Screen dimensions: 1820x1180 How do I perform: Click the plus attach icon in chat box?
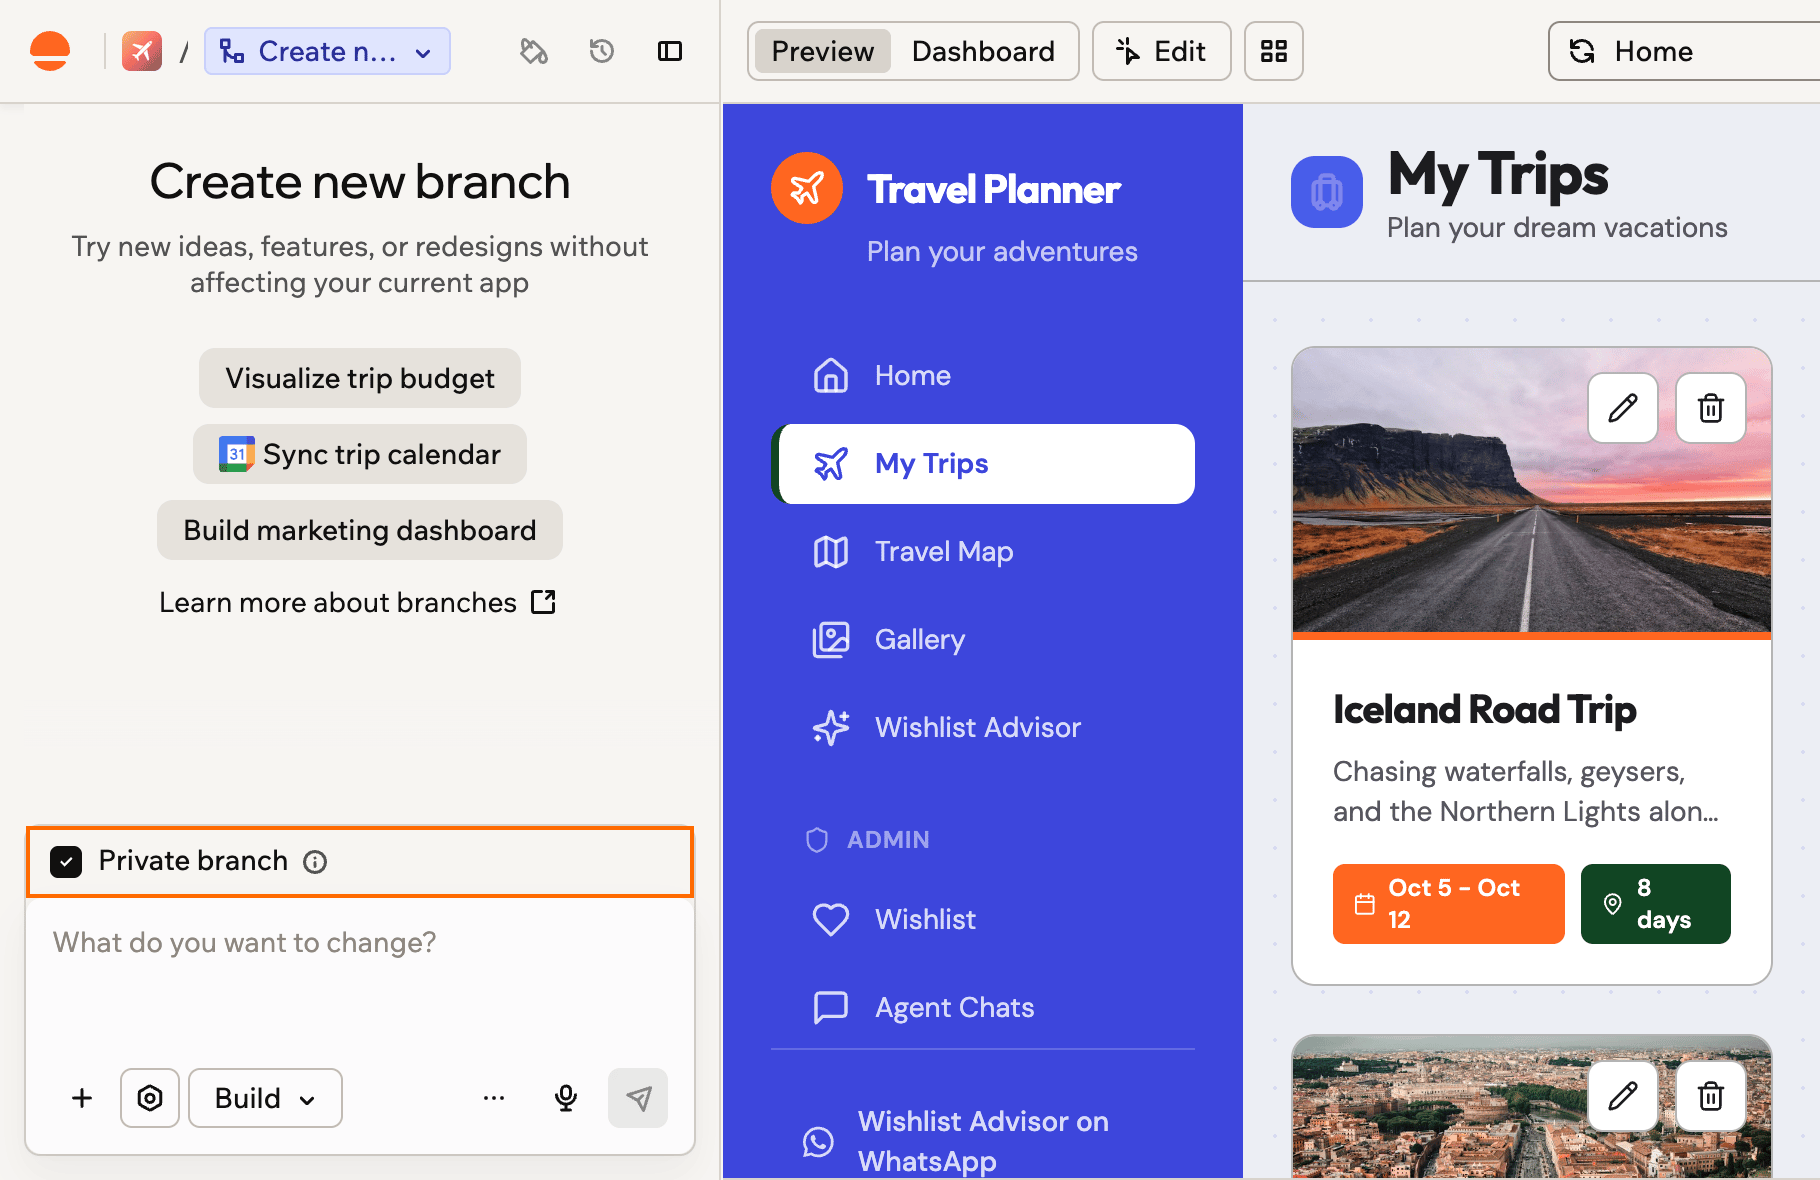point(82,1098)
